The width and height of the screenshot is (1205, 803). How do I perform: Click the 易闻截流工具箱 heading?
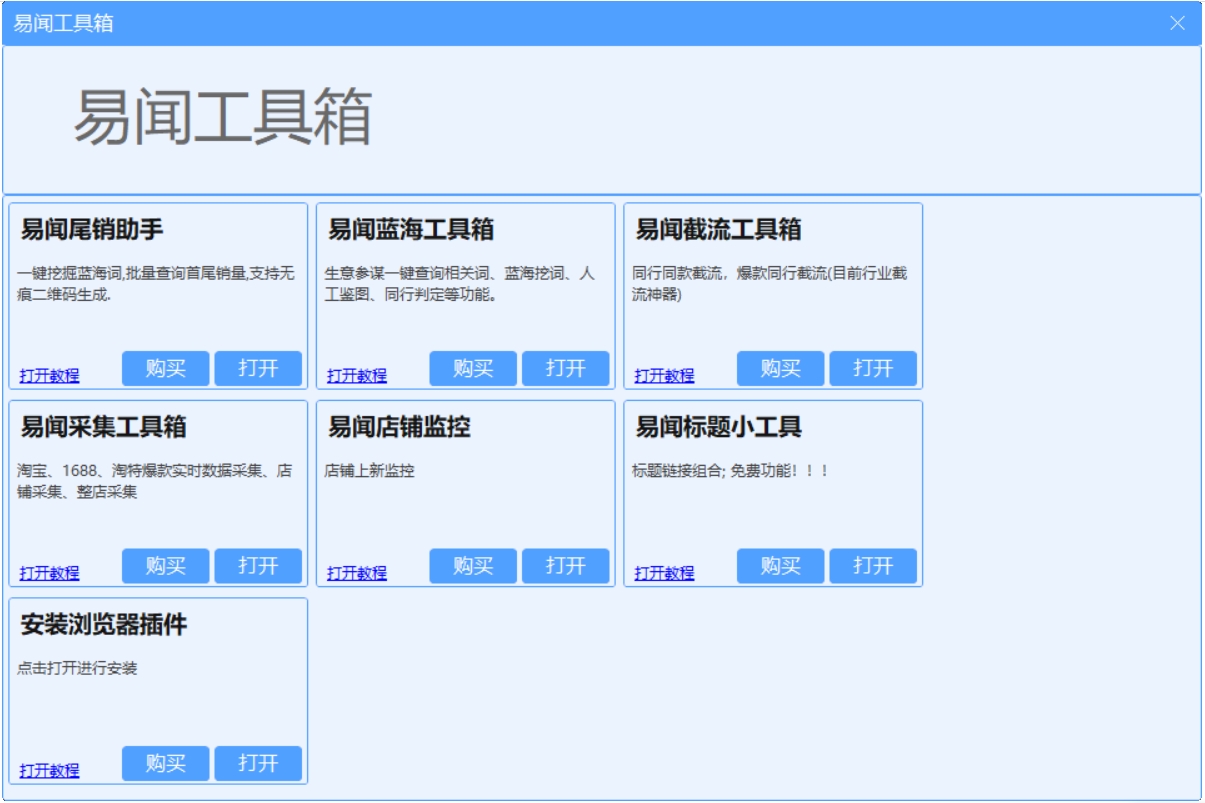719,230
